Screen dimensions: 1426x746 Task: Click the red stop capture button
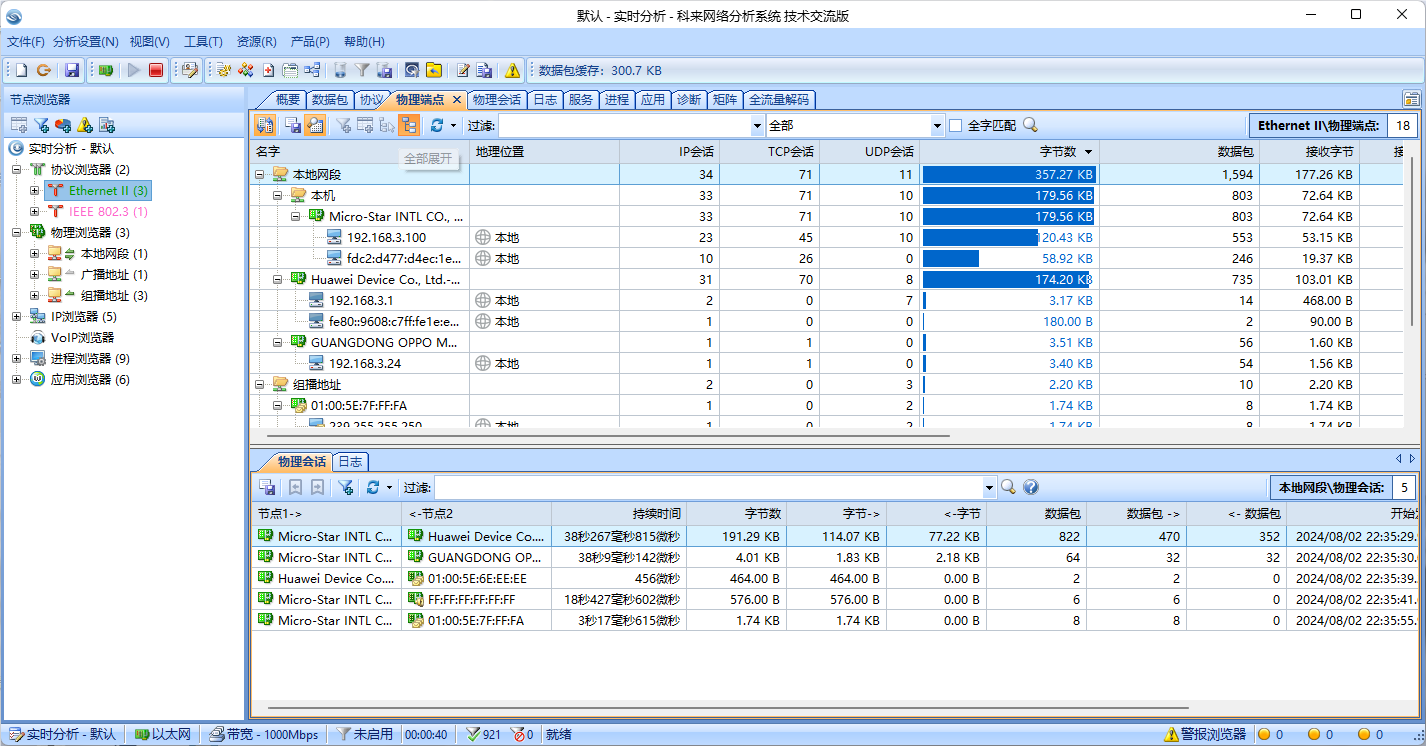156,70
